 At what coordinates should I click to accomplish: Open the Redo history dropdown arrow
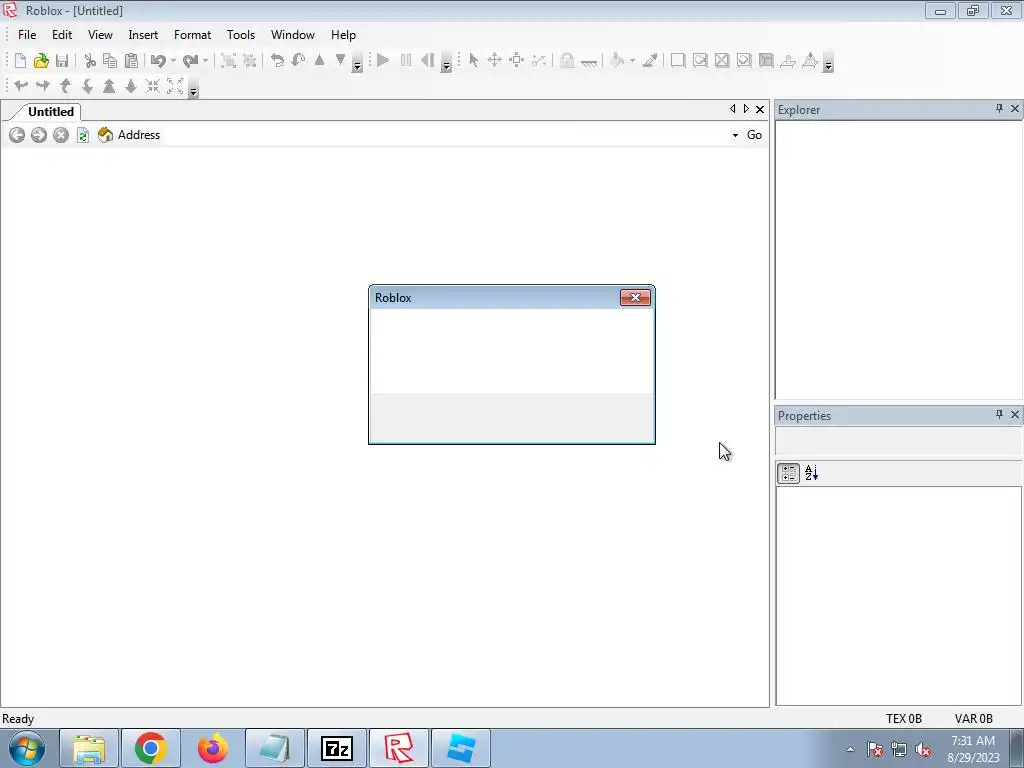click(205, 61)
